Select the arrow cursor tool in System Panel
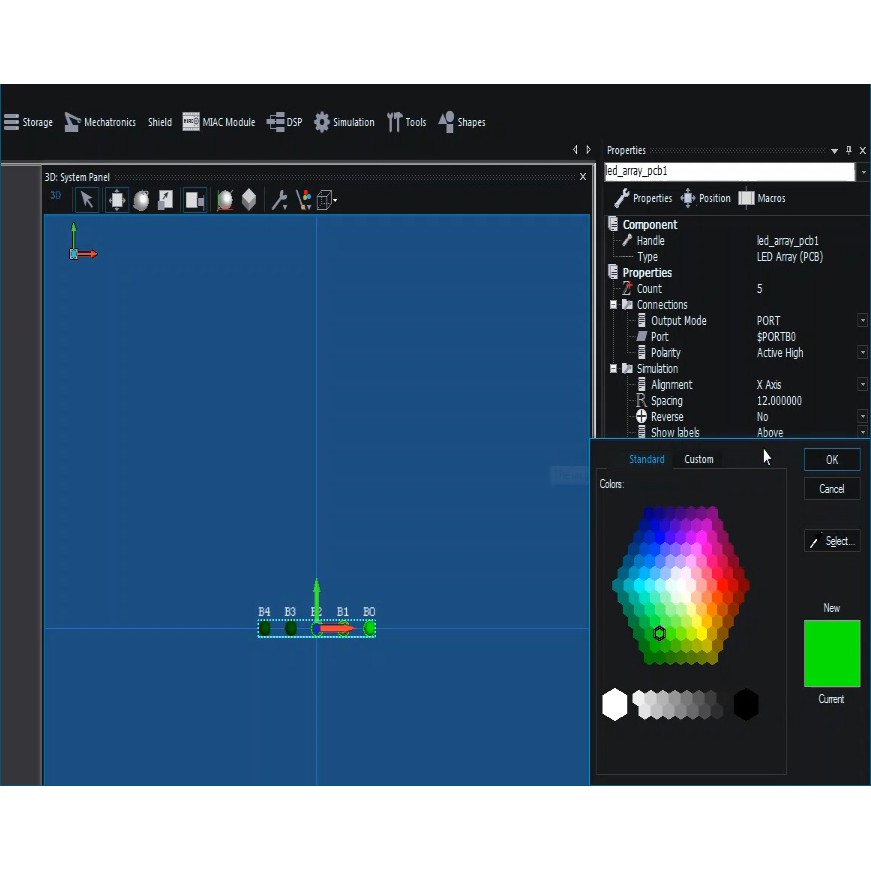 click(x=87, y=200)
